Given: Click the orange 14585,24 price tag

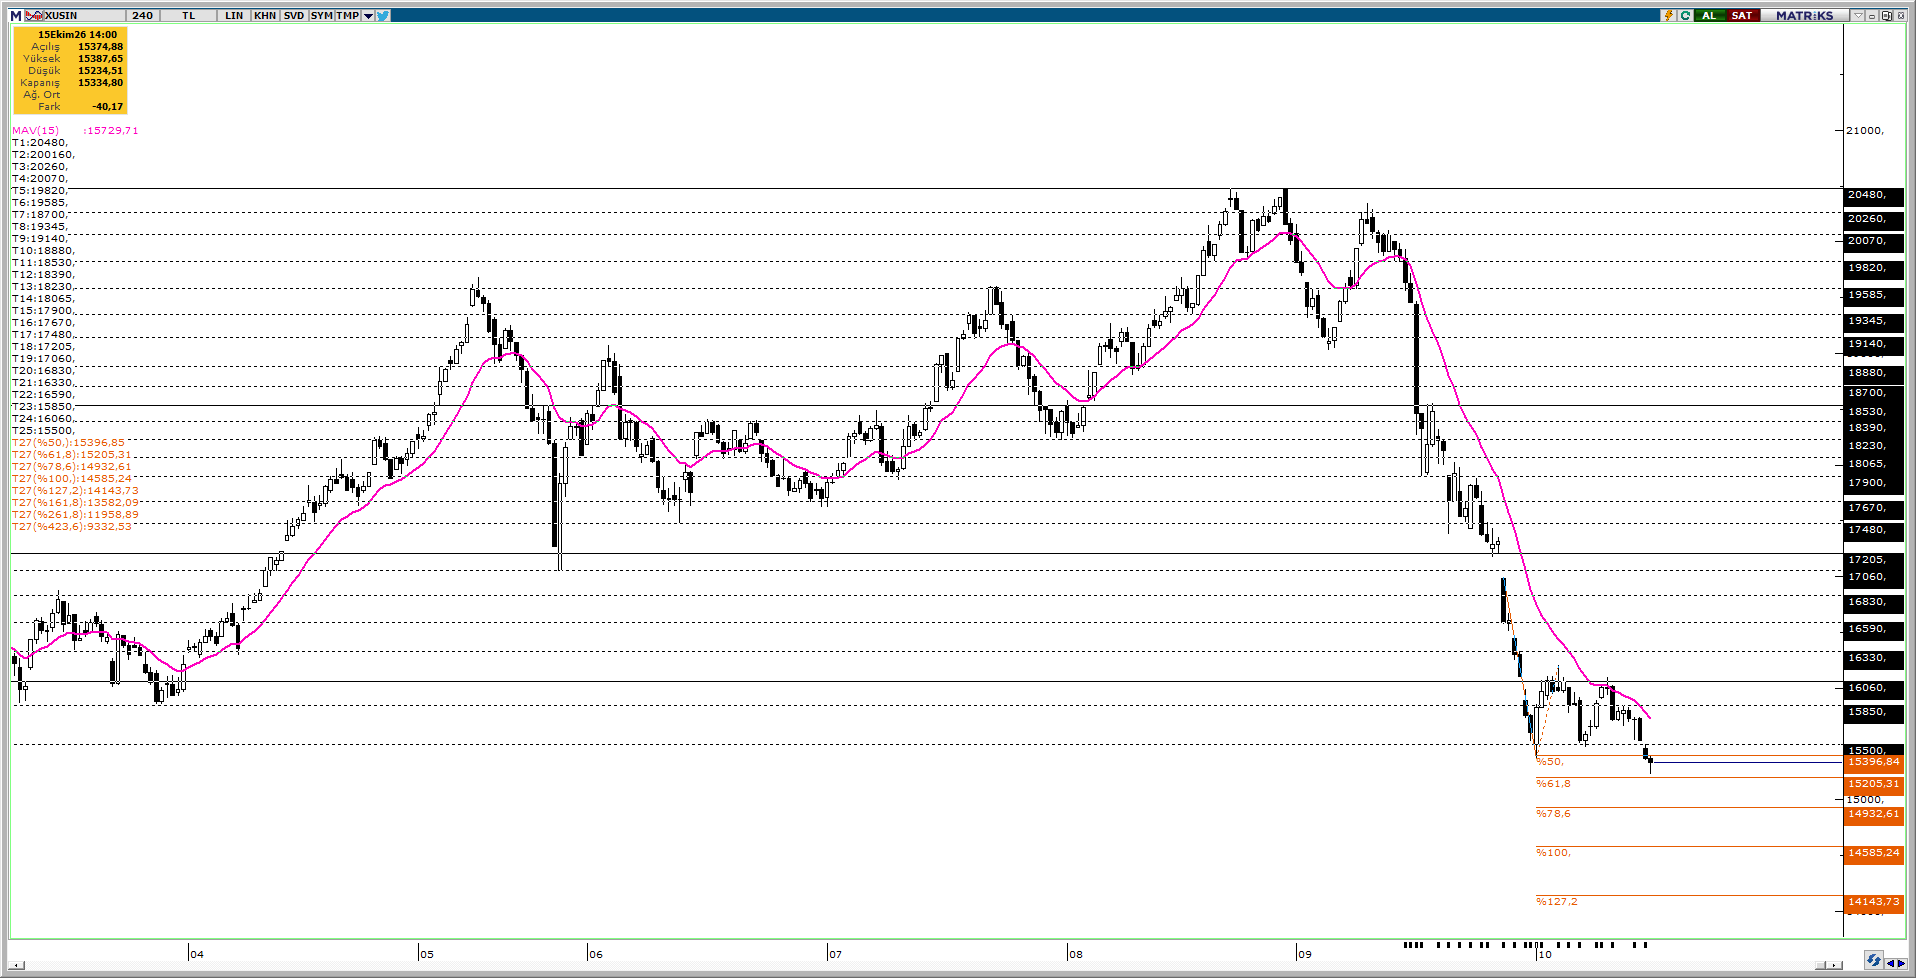Looking at the screenshot, I should coord(1874,853).
